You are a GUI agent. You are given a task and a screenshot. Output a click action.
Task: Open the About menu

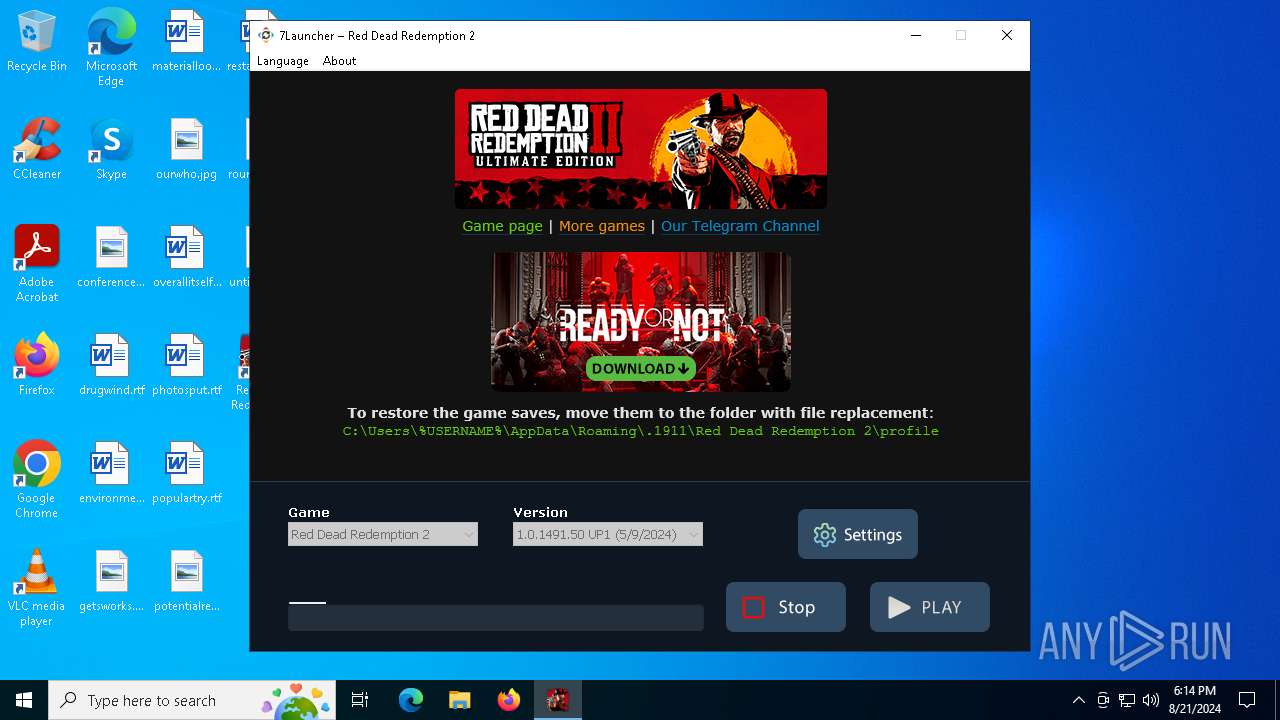pyautogui.click(x=339, y=61)
